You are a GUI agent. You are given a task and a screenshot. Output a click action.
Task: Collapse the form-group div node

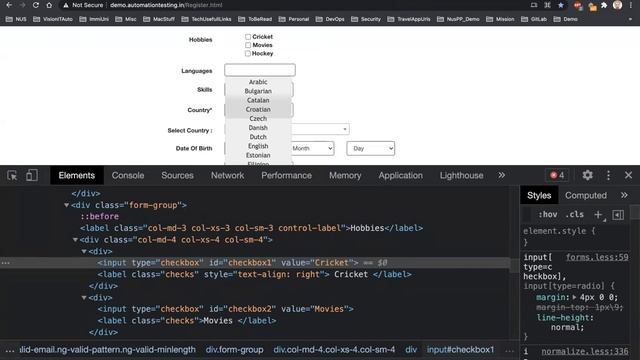tap(67, 205)
